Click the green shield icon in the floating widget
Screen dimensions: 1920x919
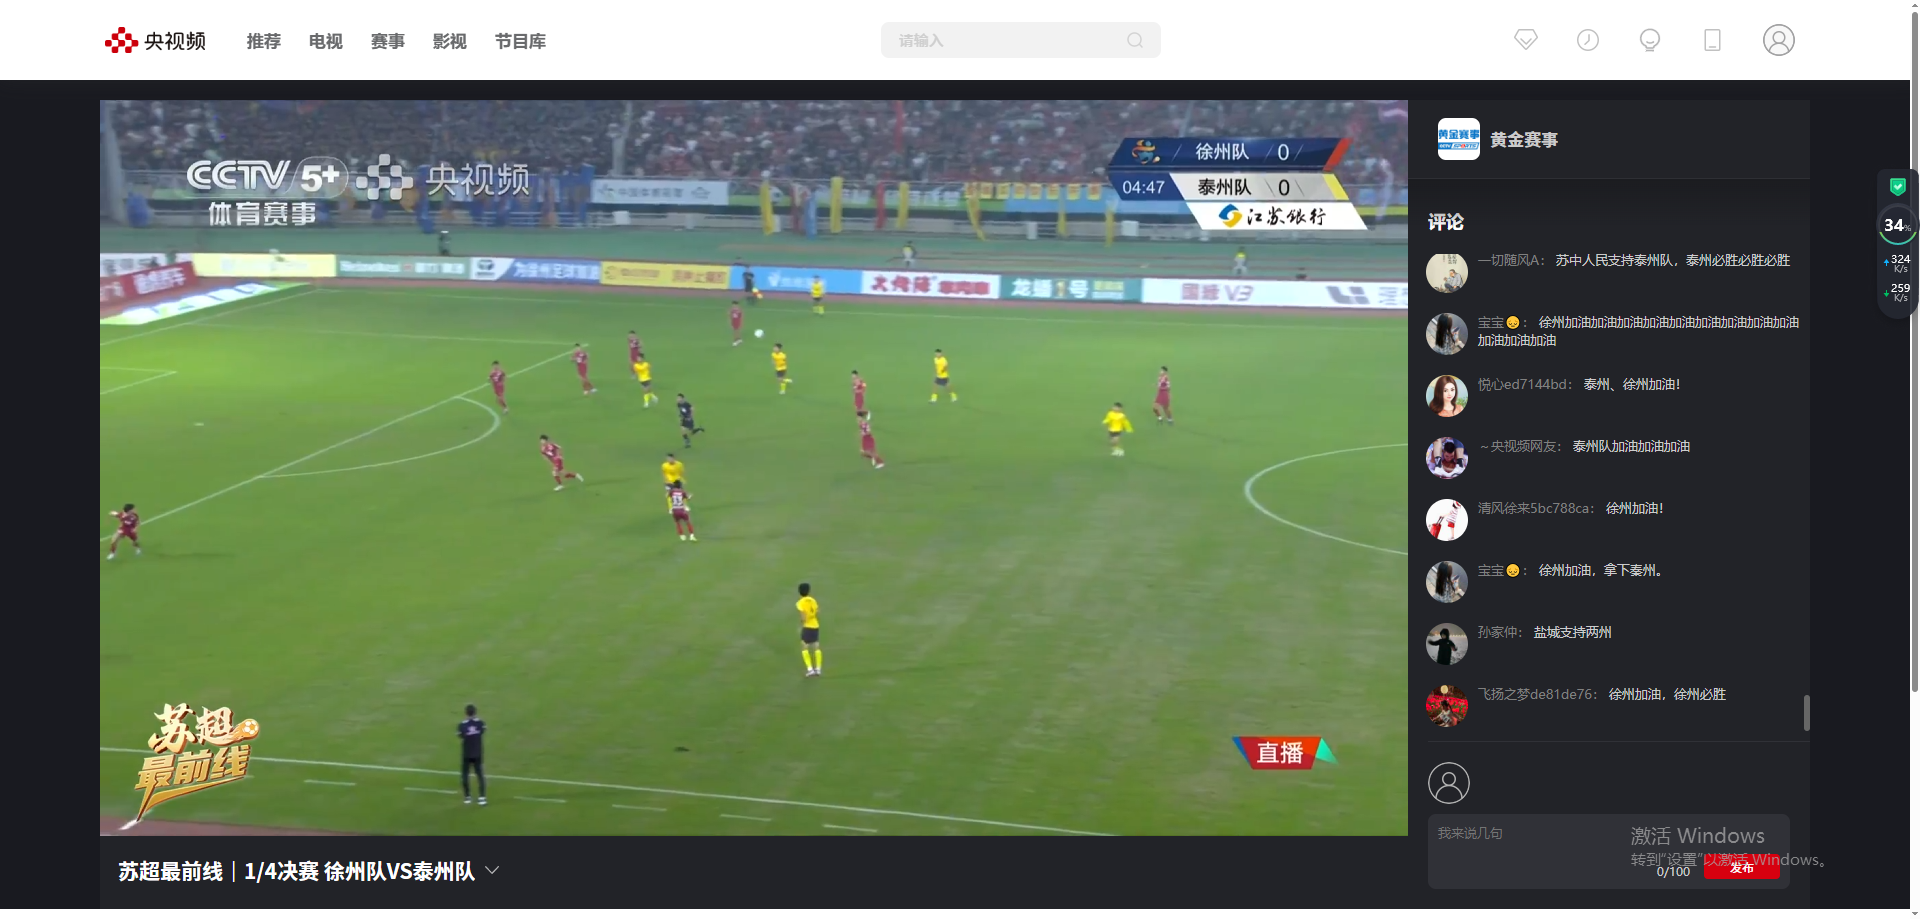click(1897, 187)
